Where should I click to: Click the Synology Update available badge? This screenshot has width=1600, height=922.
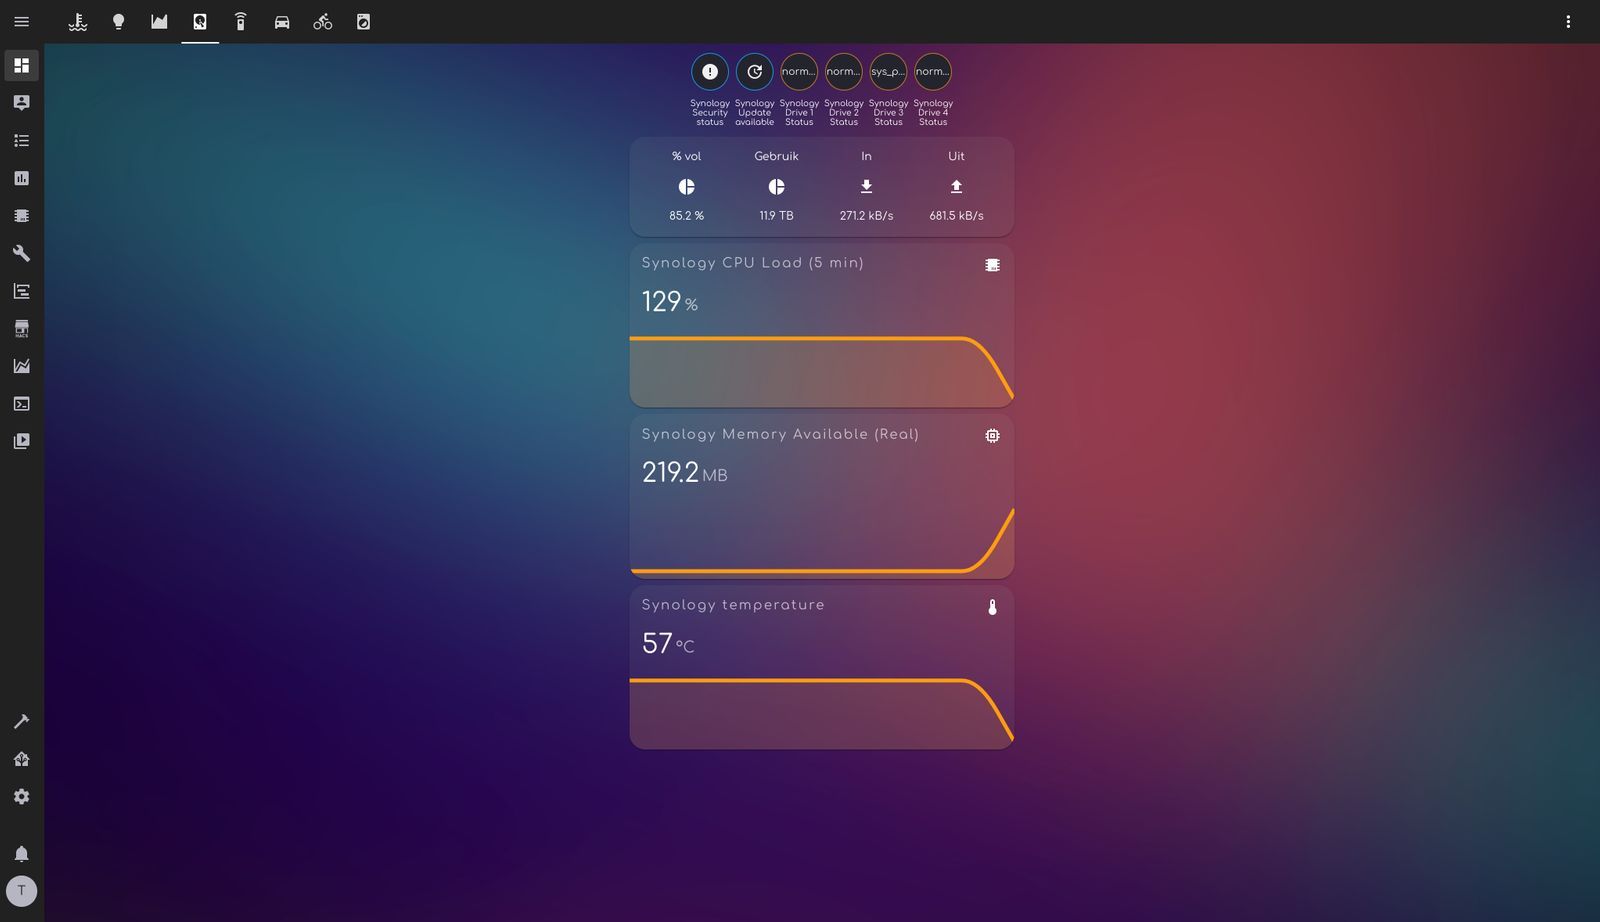pos(754,71)
